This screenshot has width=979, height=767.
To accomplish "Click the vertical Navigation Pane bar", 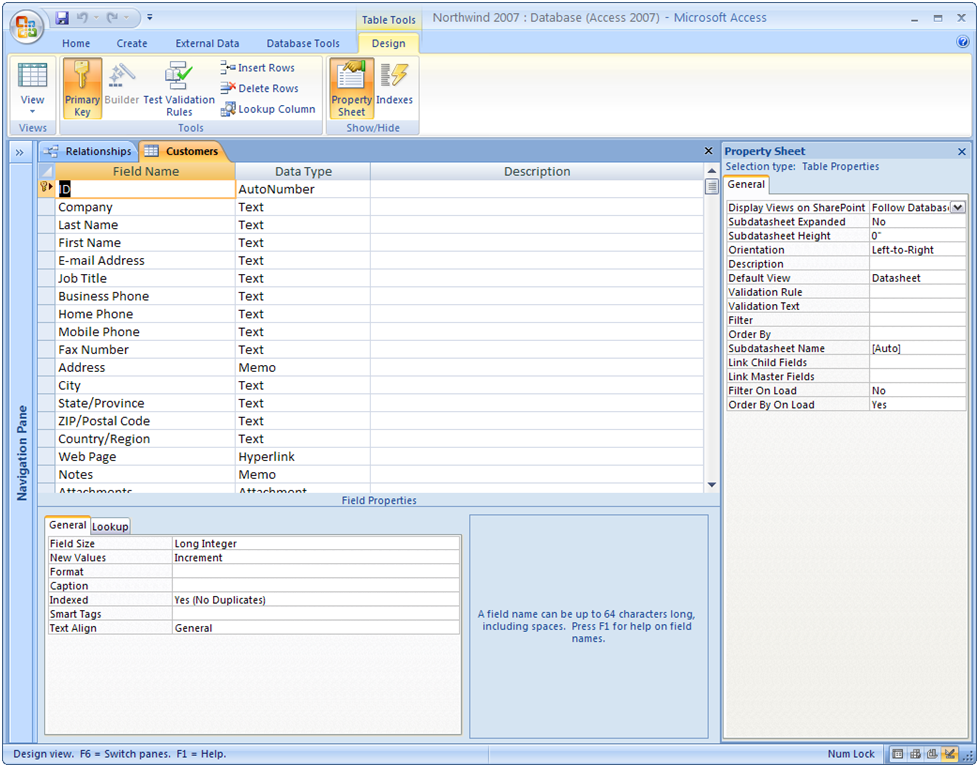I will click(x=21, y=453).
